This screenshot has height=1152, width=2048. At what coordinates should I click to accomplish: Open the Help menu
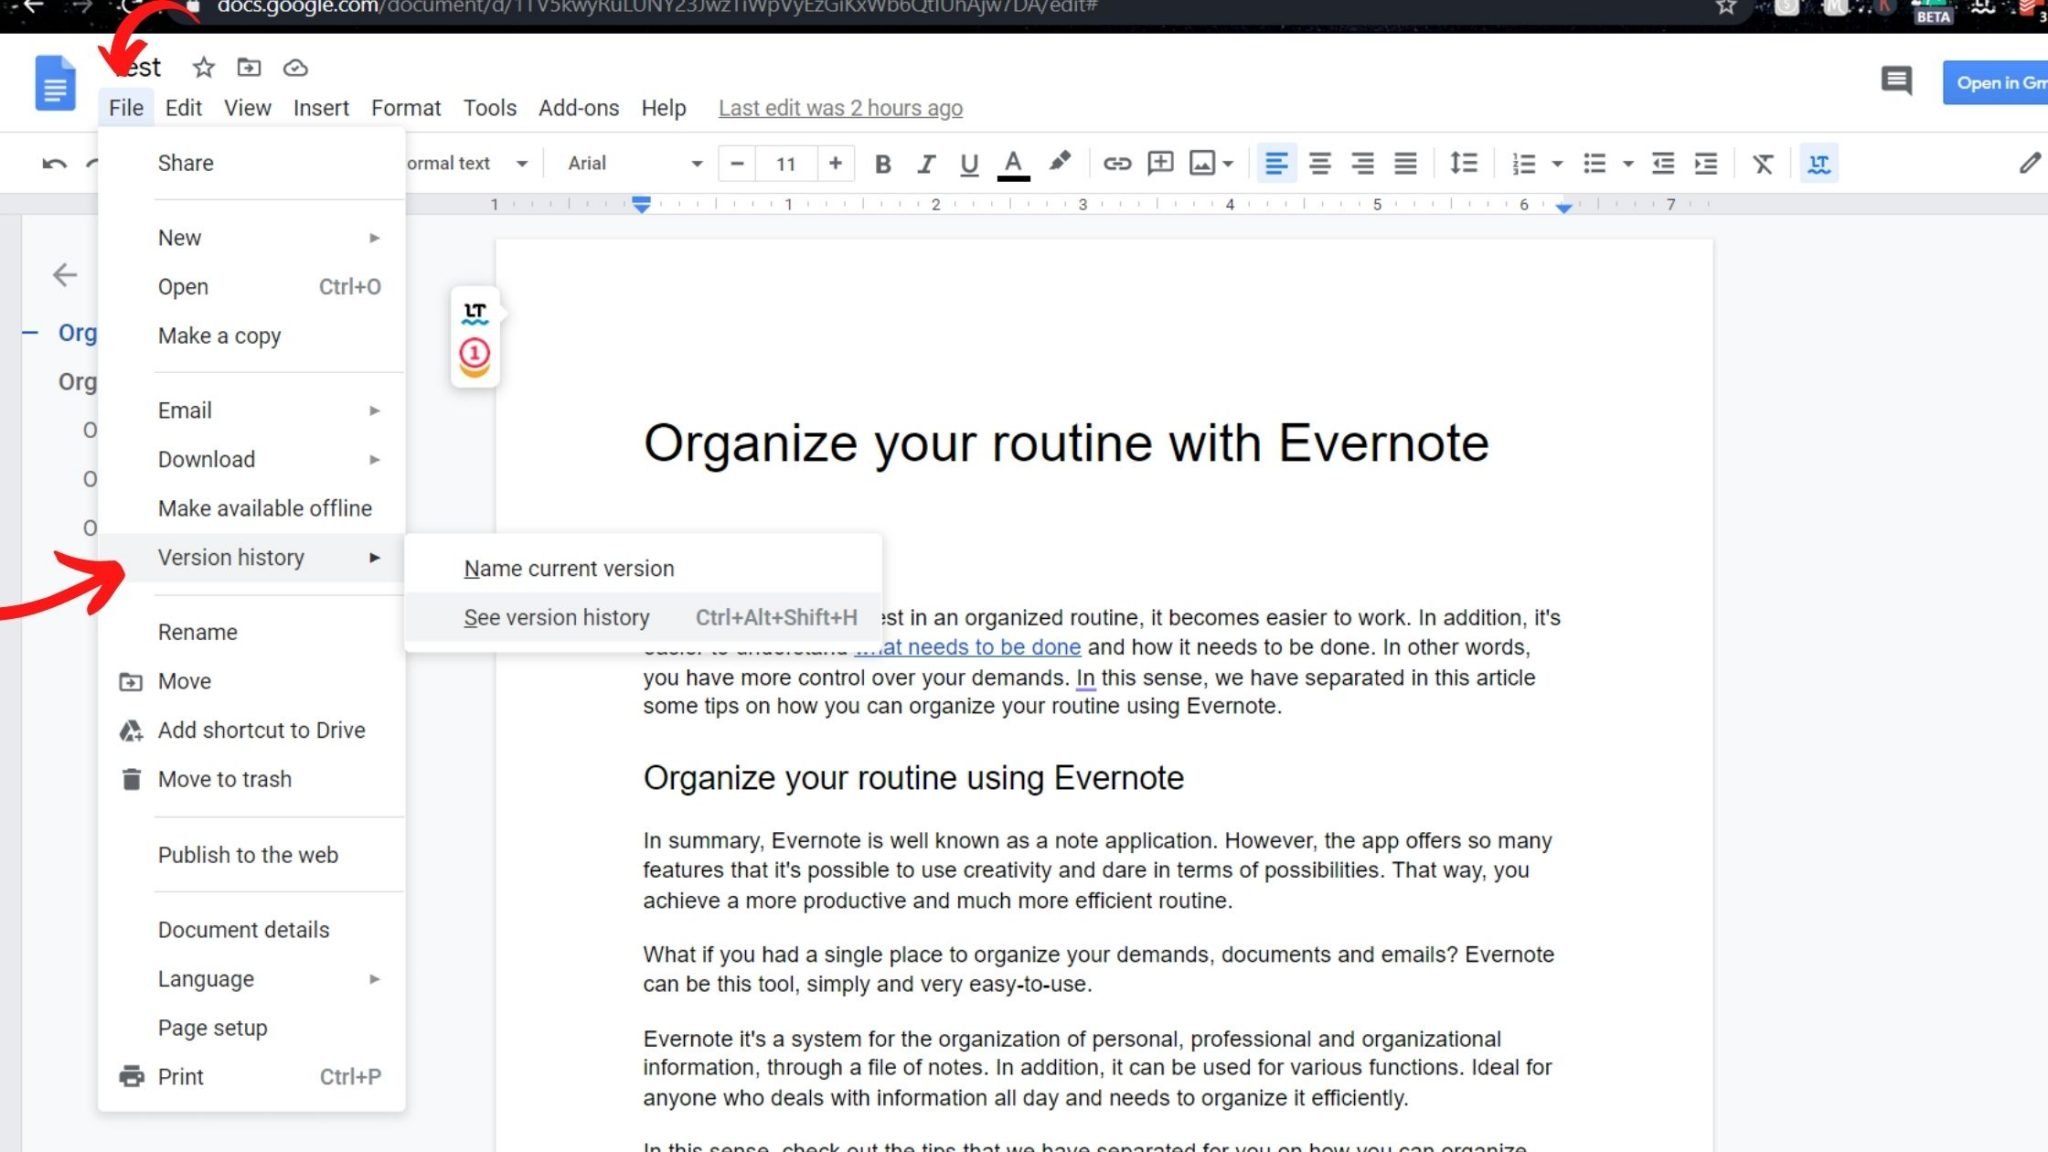point(664,108)
